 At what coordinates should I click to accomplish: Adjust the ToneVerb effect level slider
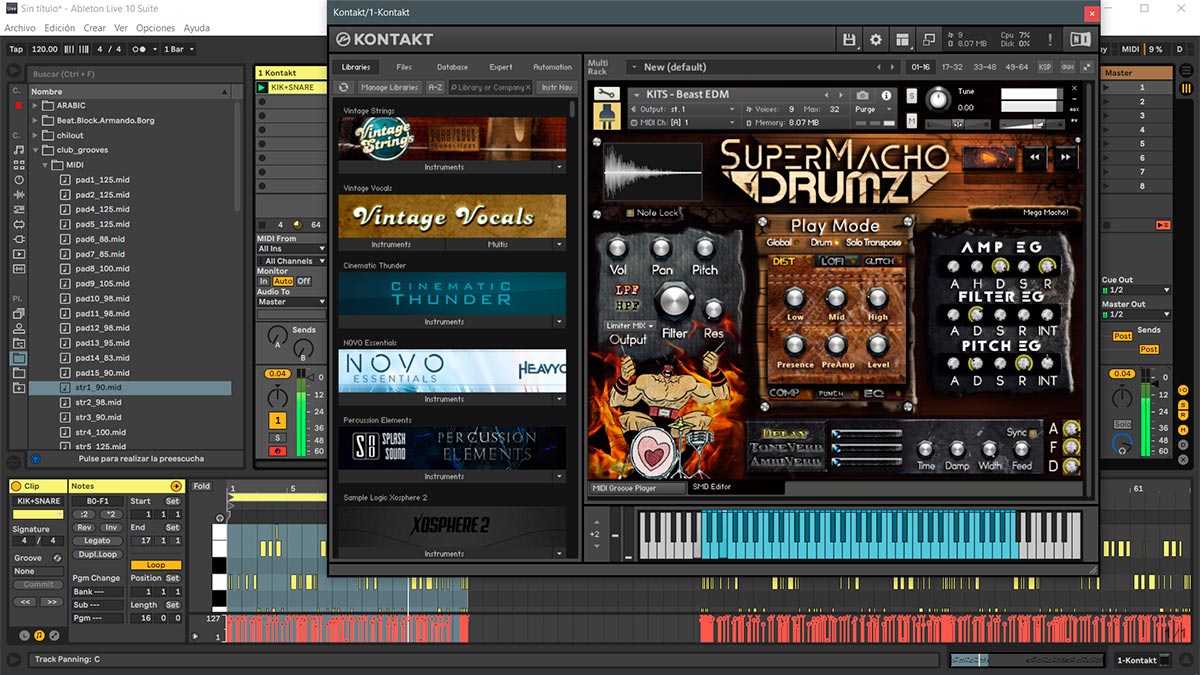click(868, 448)
